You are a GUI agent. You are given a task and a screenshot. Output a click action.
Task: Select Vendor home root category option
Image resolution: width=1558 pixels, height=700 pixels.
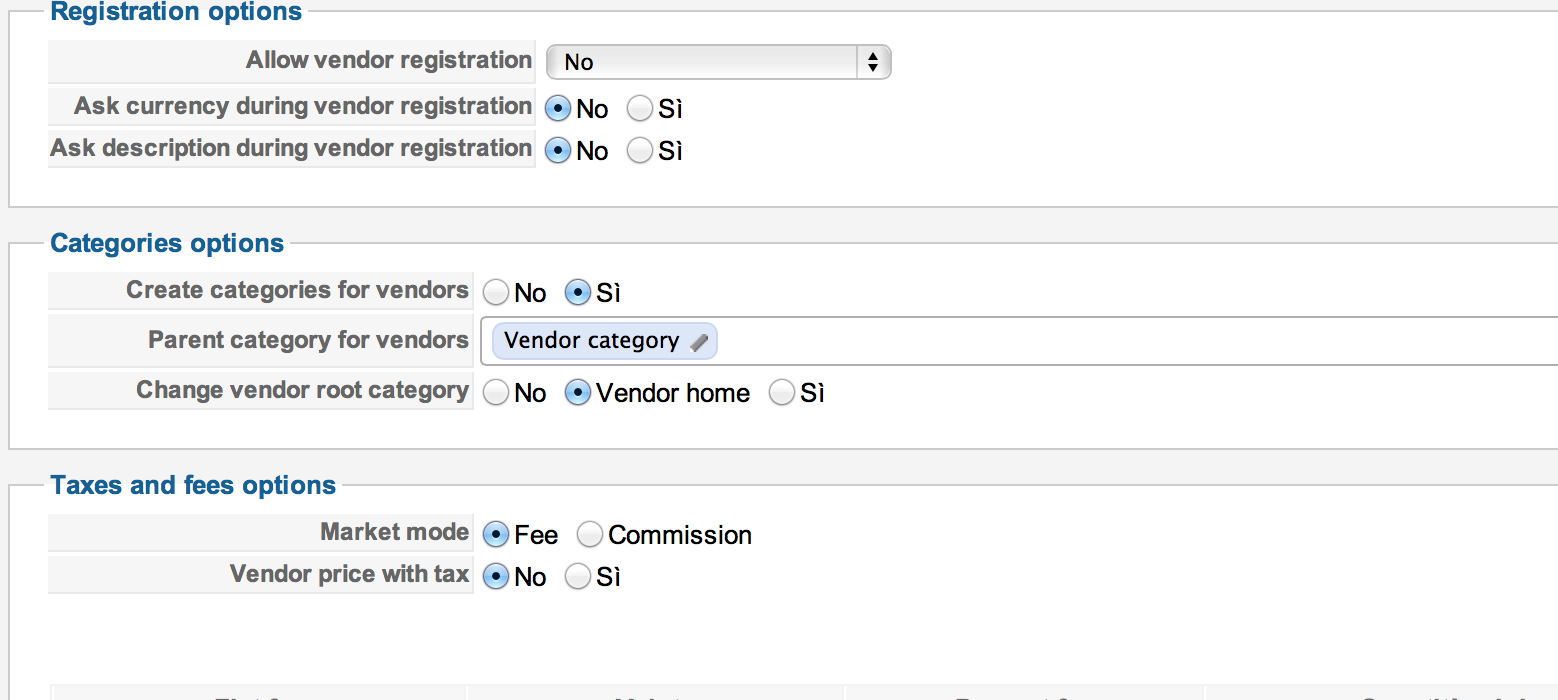click(578, 393)
